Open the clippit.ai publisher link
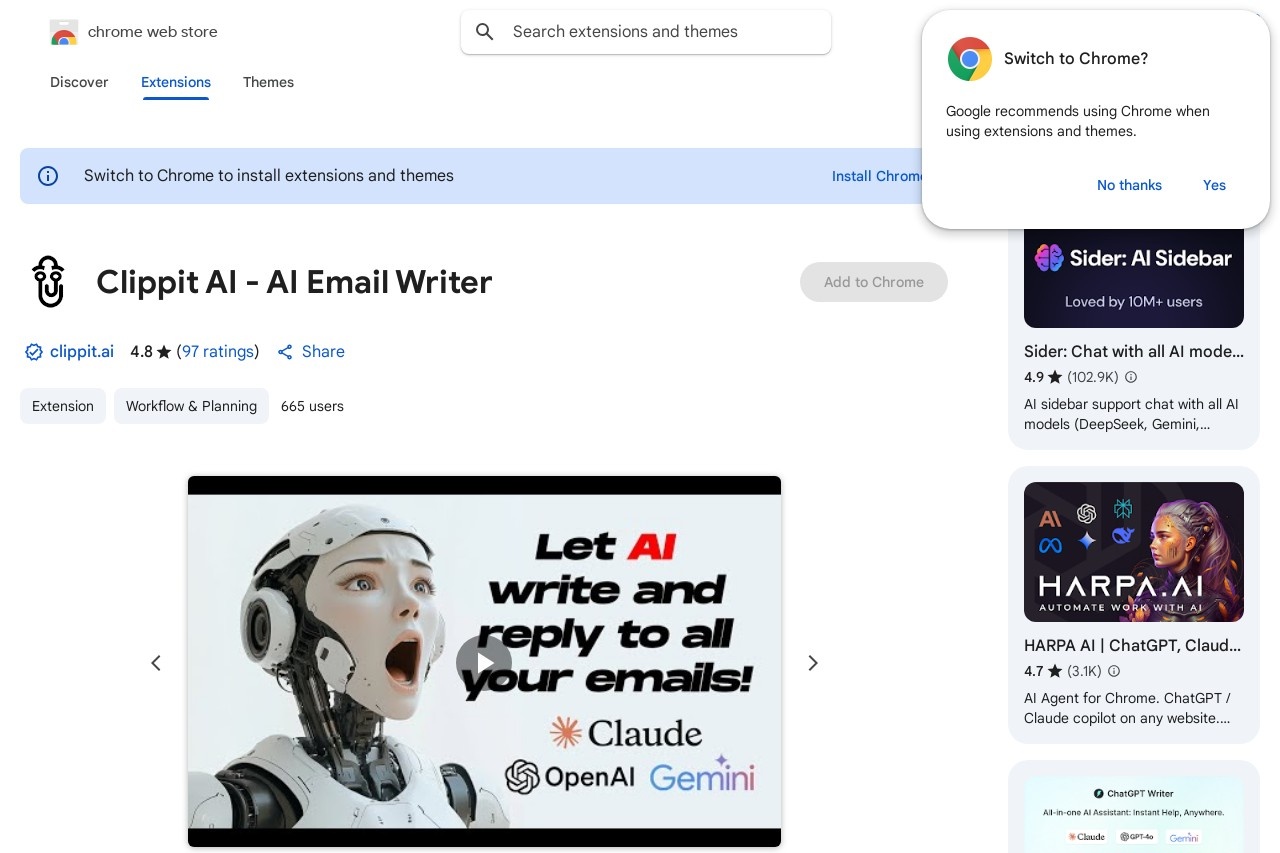Image resolution: width=1280 pixels, height=853 pixels. click(x=82, y=352)
